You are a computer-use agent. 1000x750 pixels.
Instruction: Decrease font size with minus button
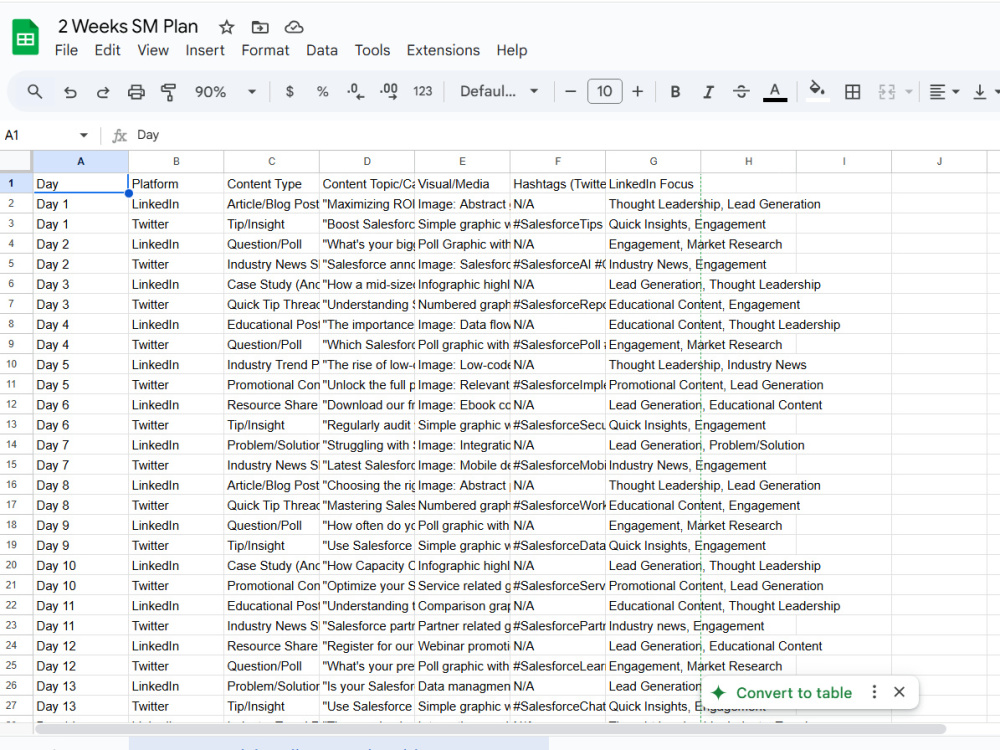pos(571,92)
